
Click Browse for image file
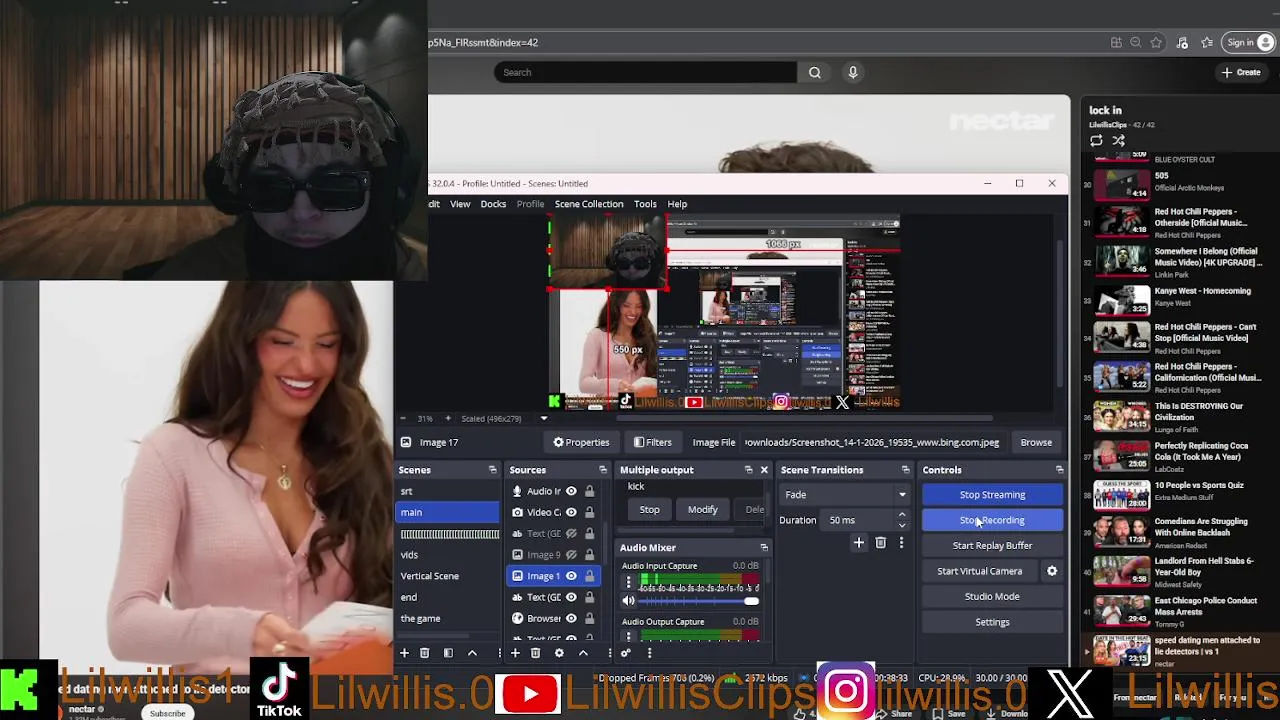1036,442
